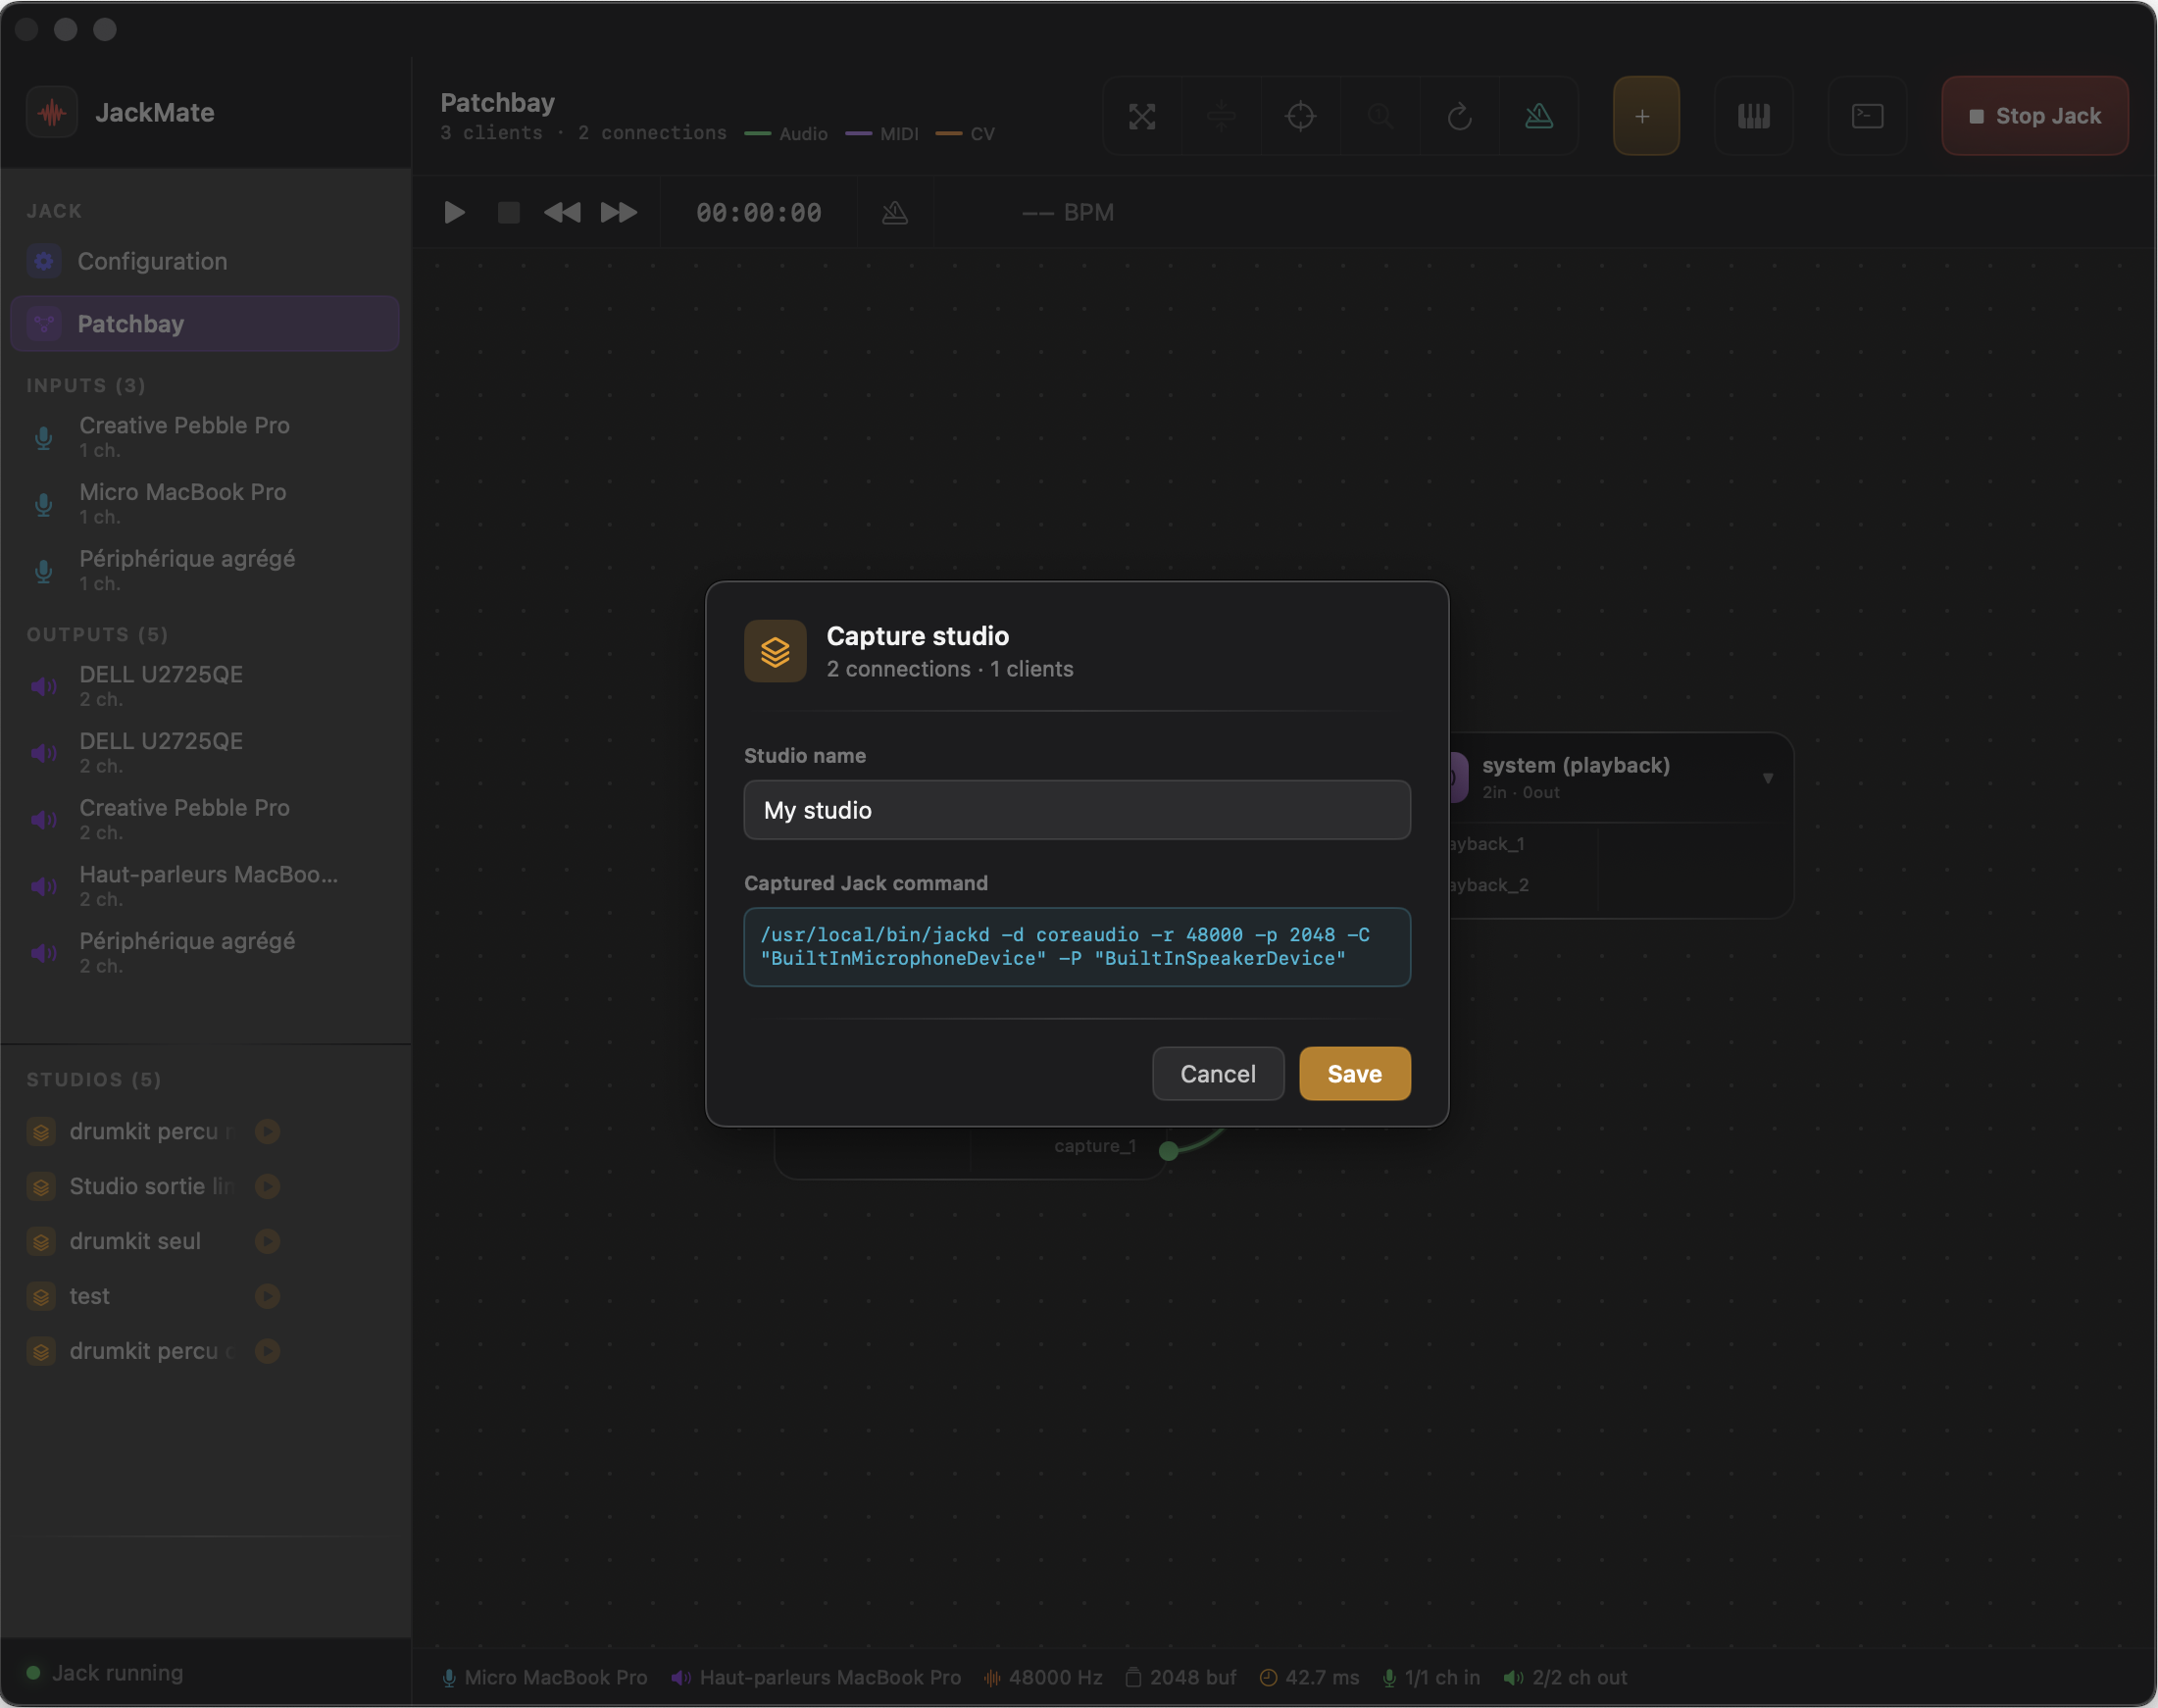Click the Stop Jack button
The width and height of the screenshot is (2158, 1708).
click(2034, 116)
